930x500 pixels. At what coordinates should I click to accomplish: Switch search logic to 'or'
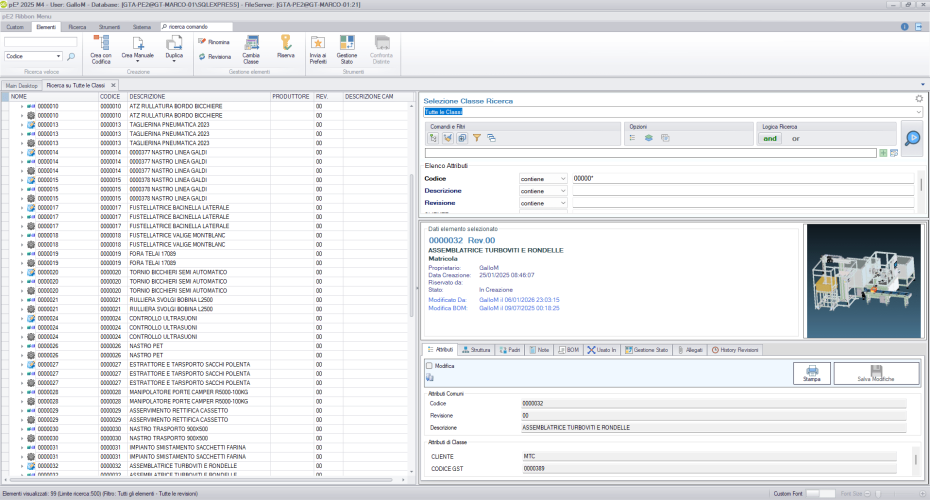(x=796, y=138)
